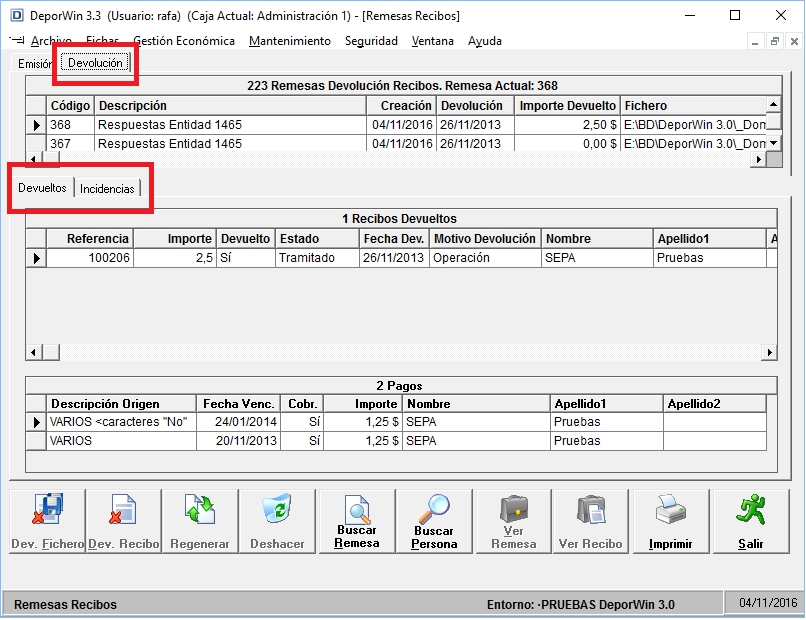The height and width of the screenshot is (620, 806).
Task: Select receipt reference 100206 cell
Action: 90,258
